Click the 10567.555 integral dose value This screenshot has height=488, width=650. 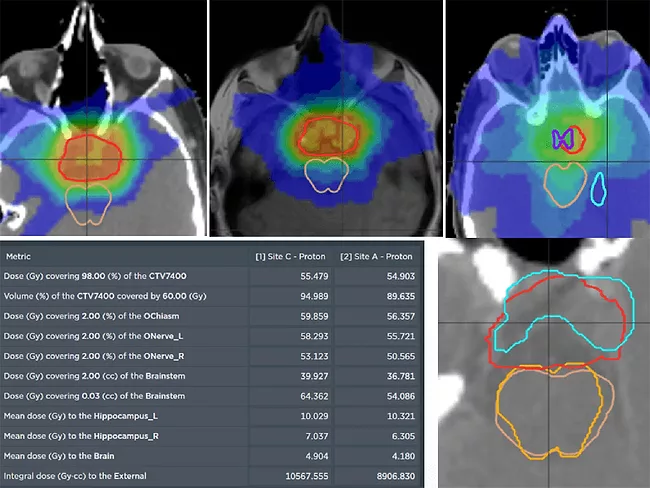[311, 476]
